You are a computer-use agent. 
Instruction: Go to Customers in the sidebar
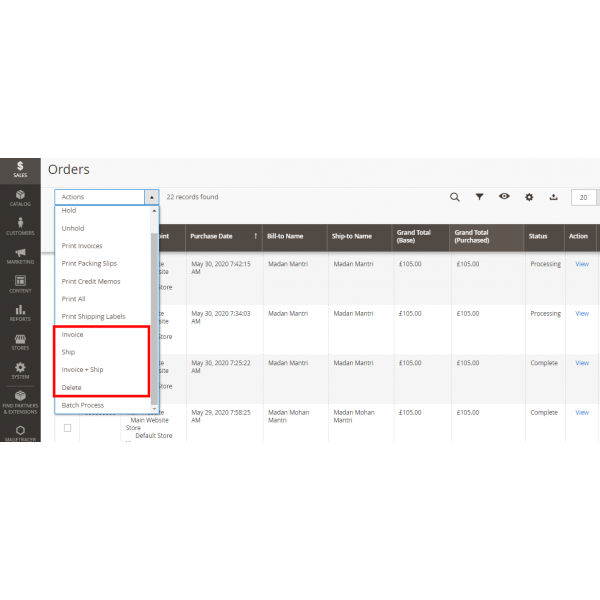tap(20, 226)
